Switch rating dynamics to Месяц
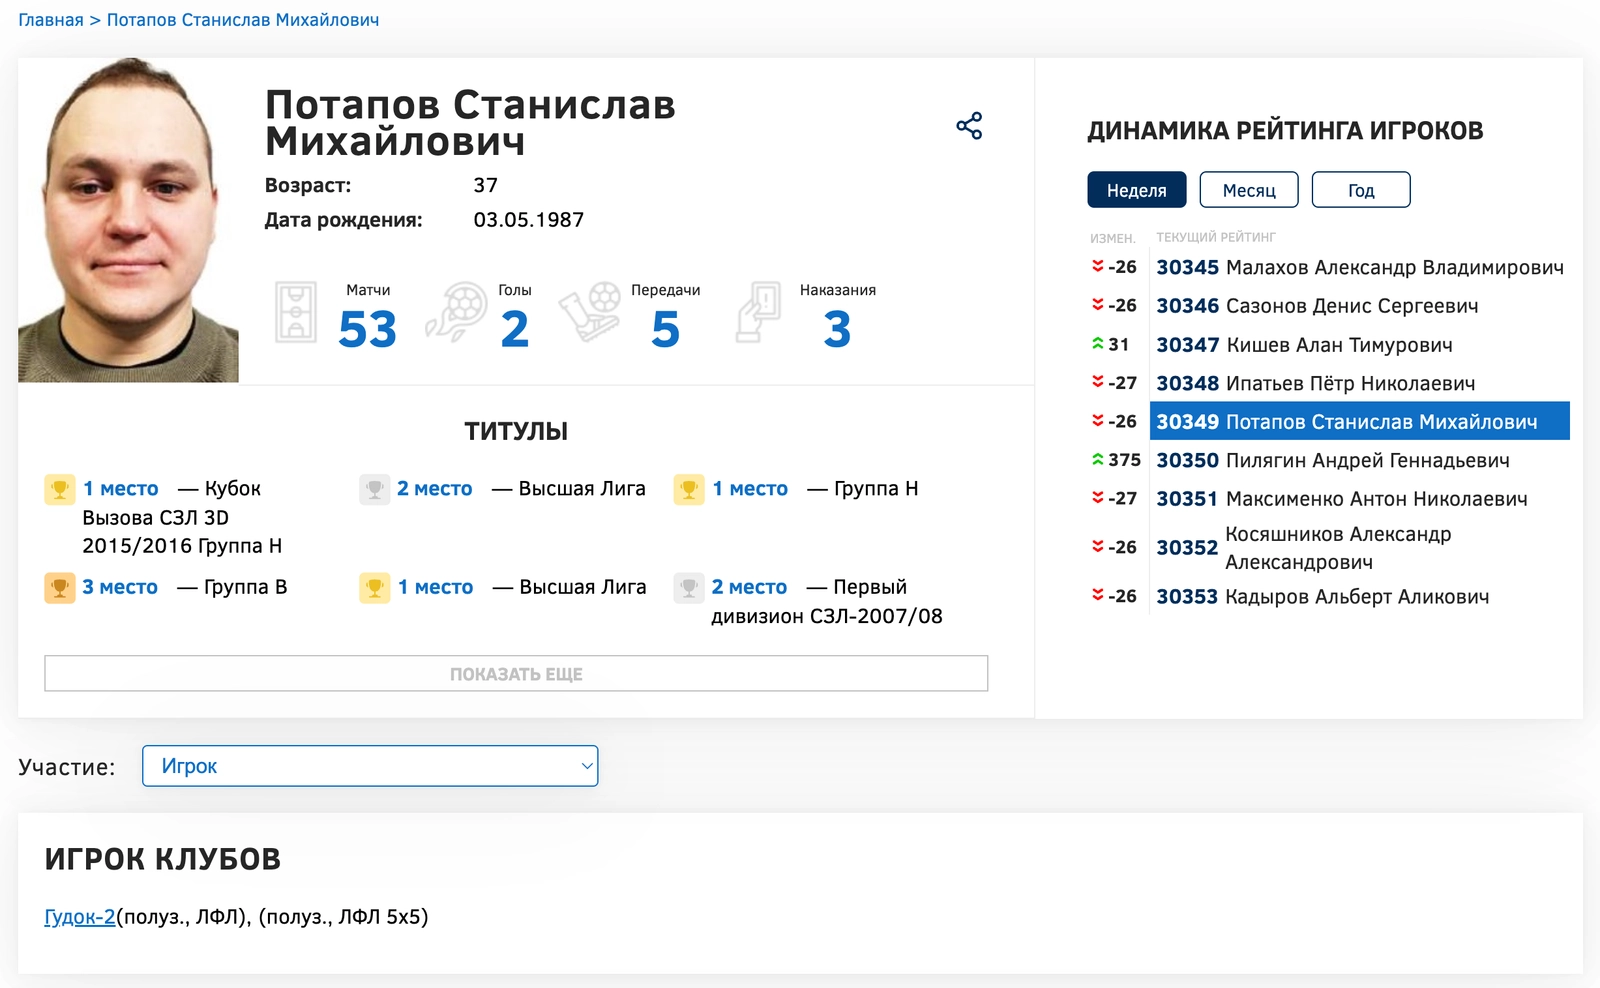This screenshot has width=1600, height=988. (1248, 190)
